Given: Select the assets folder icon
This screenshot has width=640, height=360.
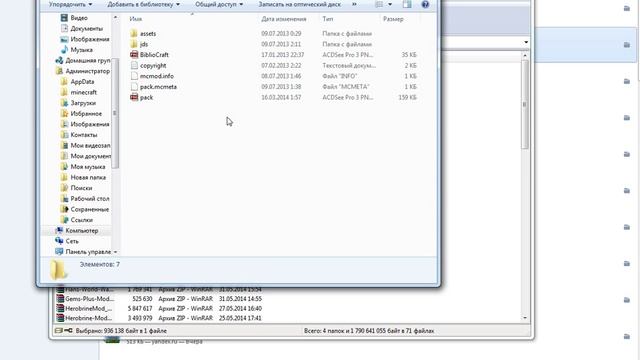Looking at the screenshot, I should coord(134,33).
